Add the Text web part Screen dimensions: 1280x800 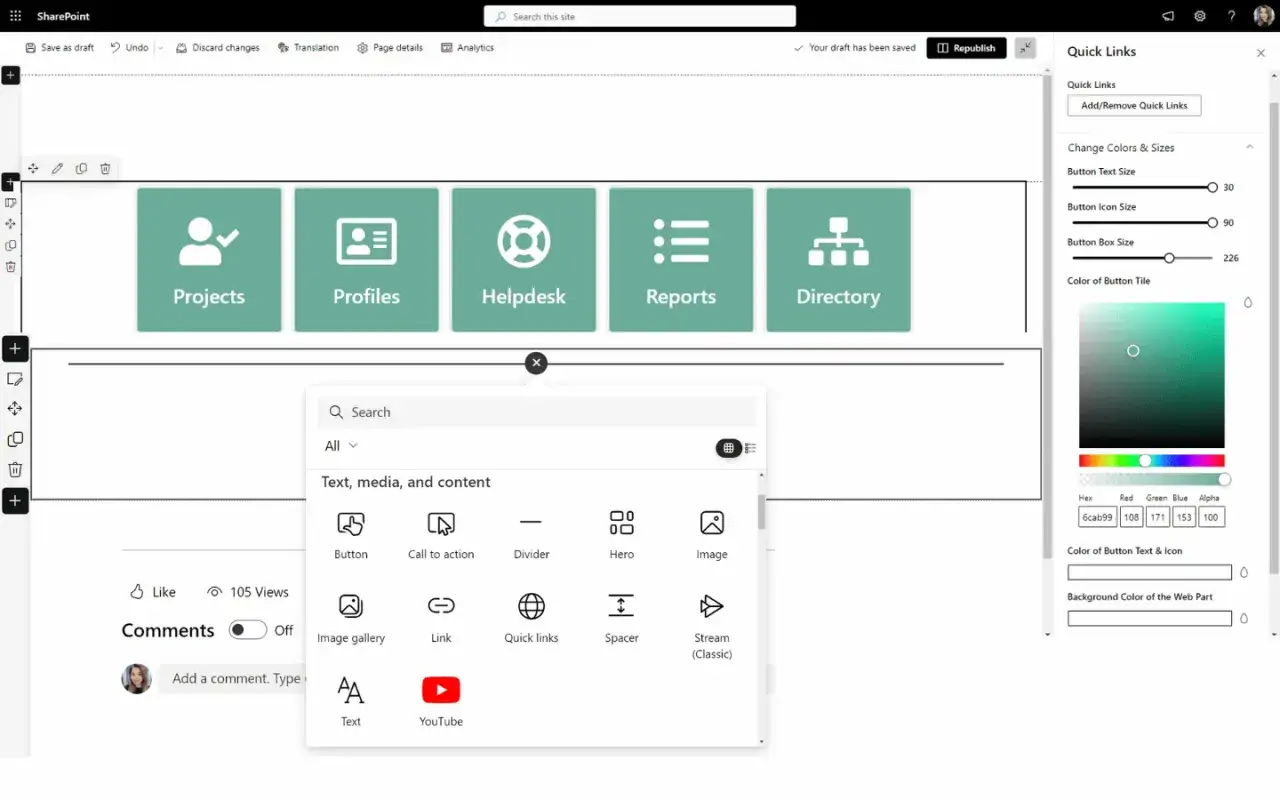(x=351, y=701)
